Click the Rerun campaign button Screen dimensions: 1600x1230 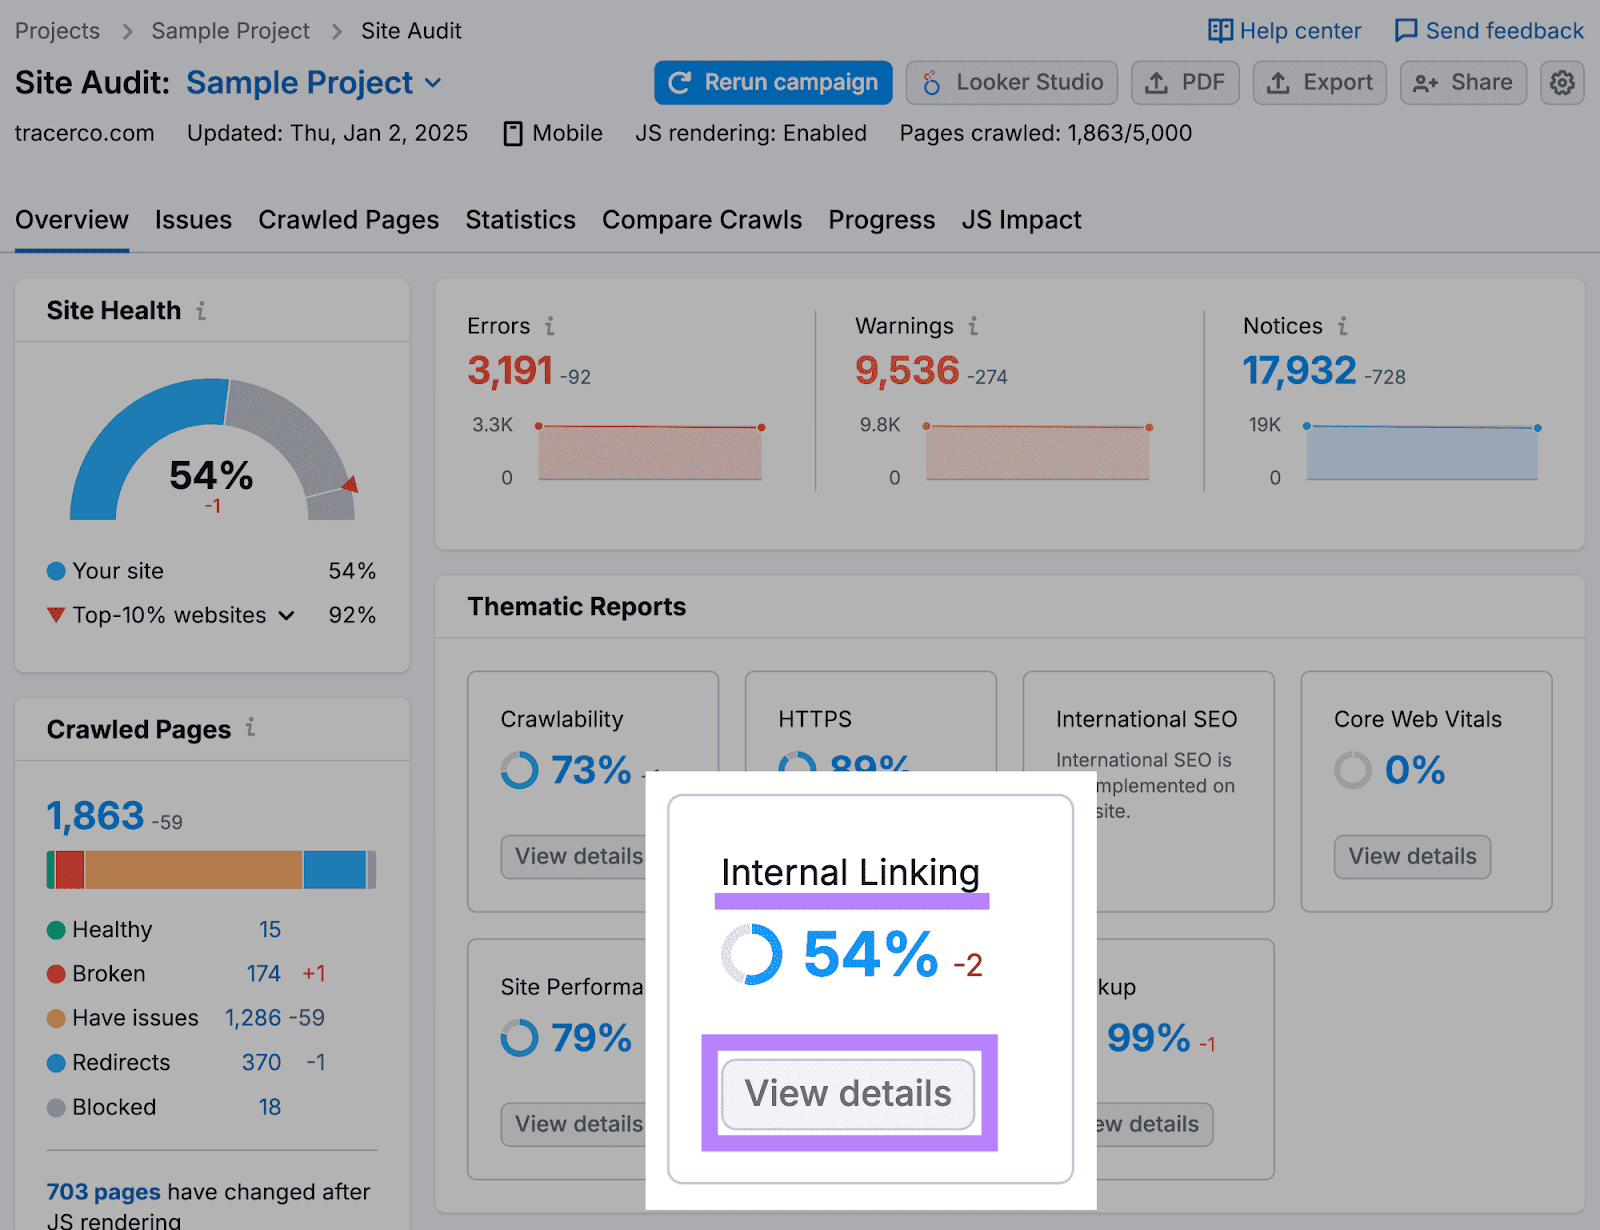tap(773, 82)
